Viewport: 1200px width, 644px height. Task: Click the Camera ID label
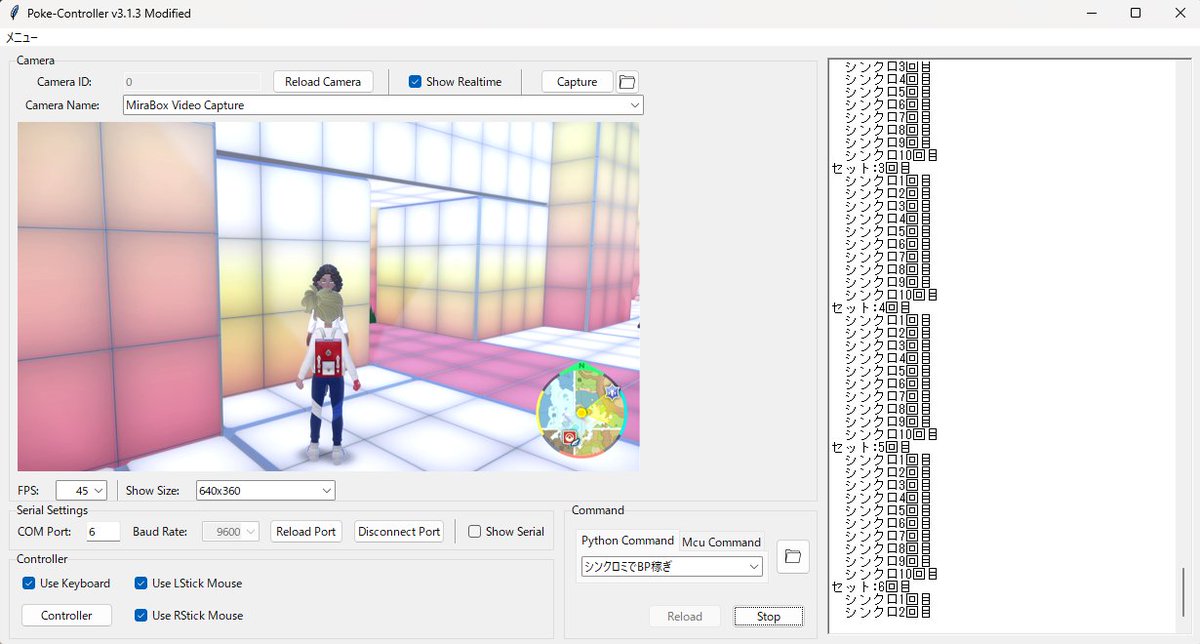coord(65,82)
